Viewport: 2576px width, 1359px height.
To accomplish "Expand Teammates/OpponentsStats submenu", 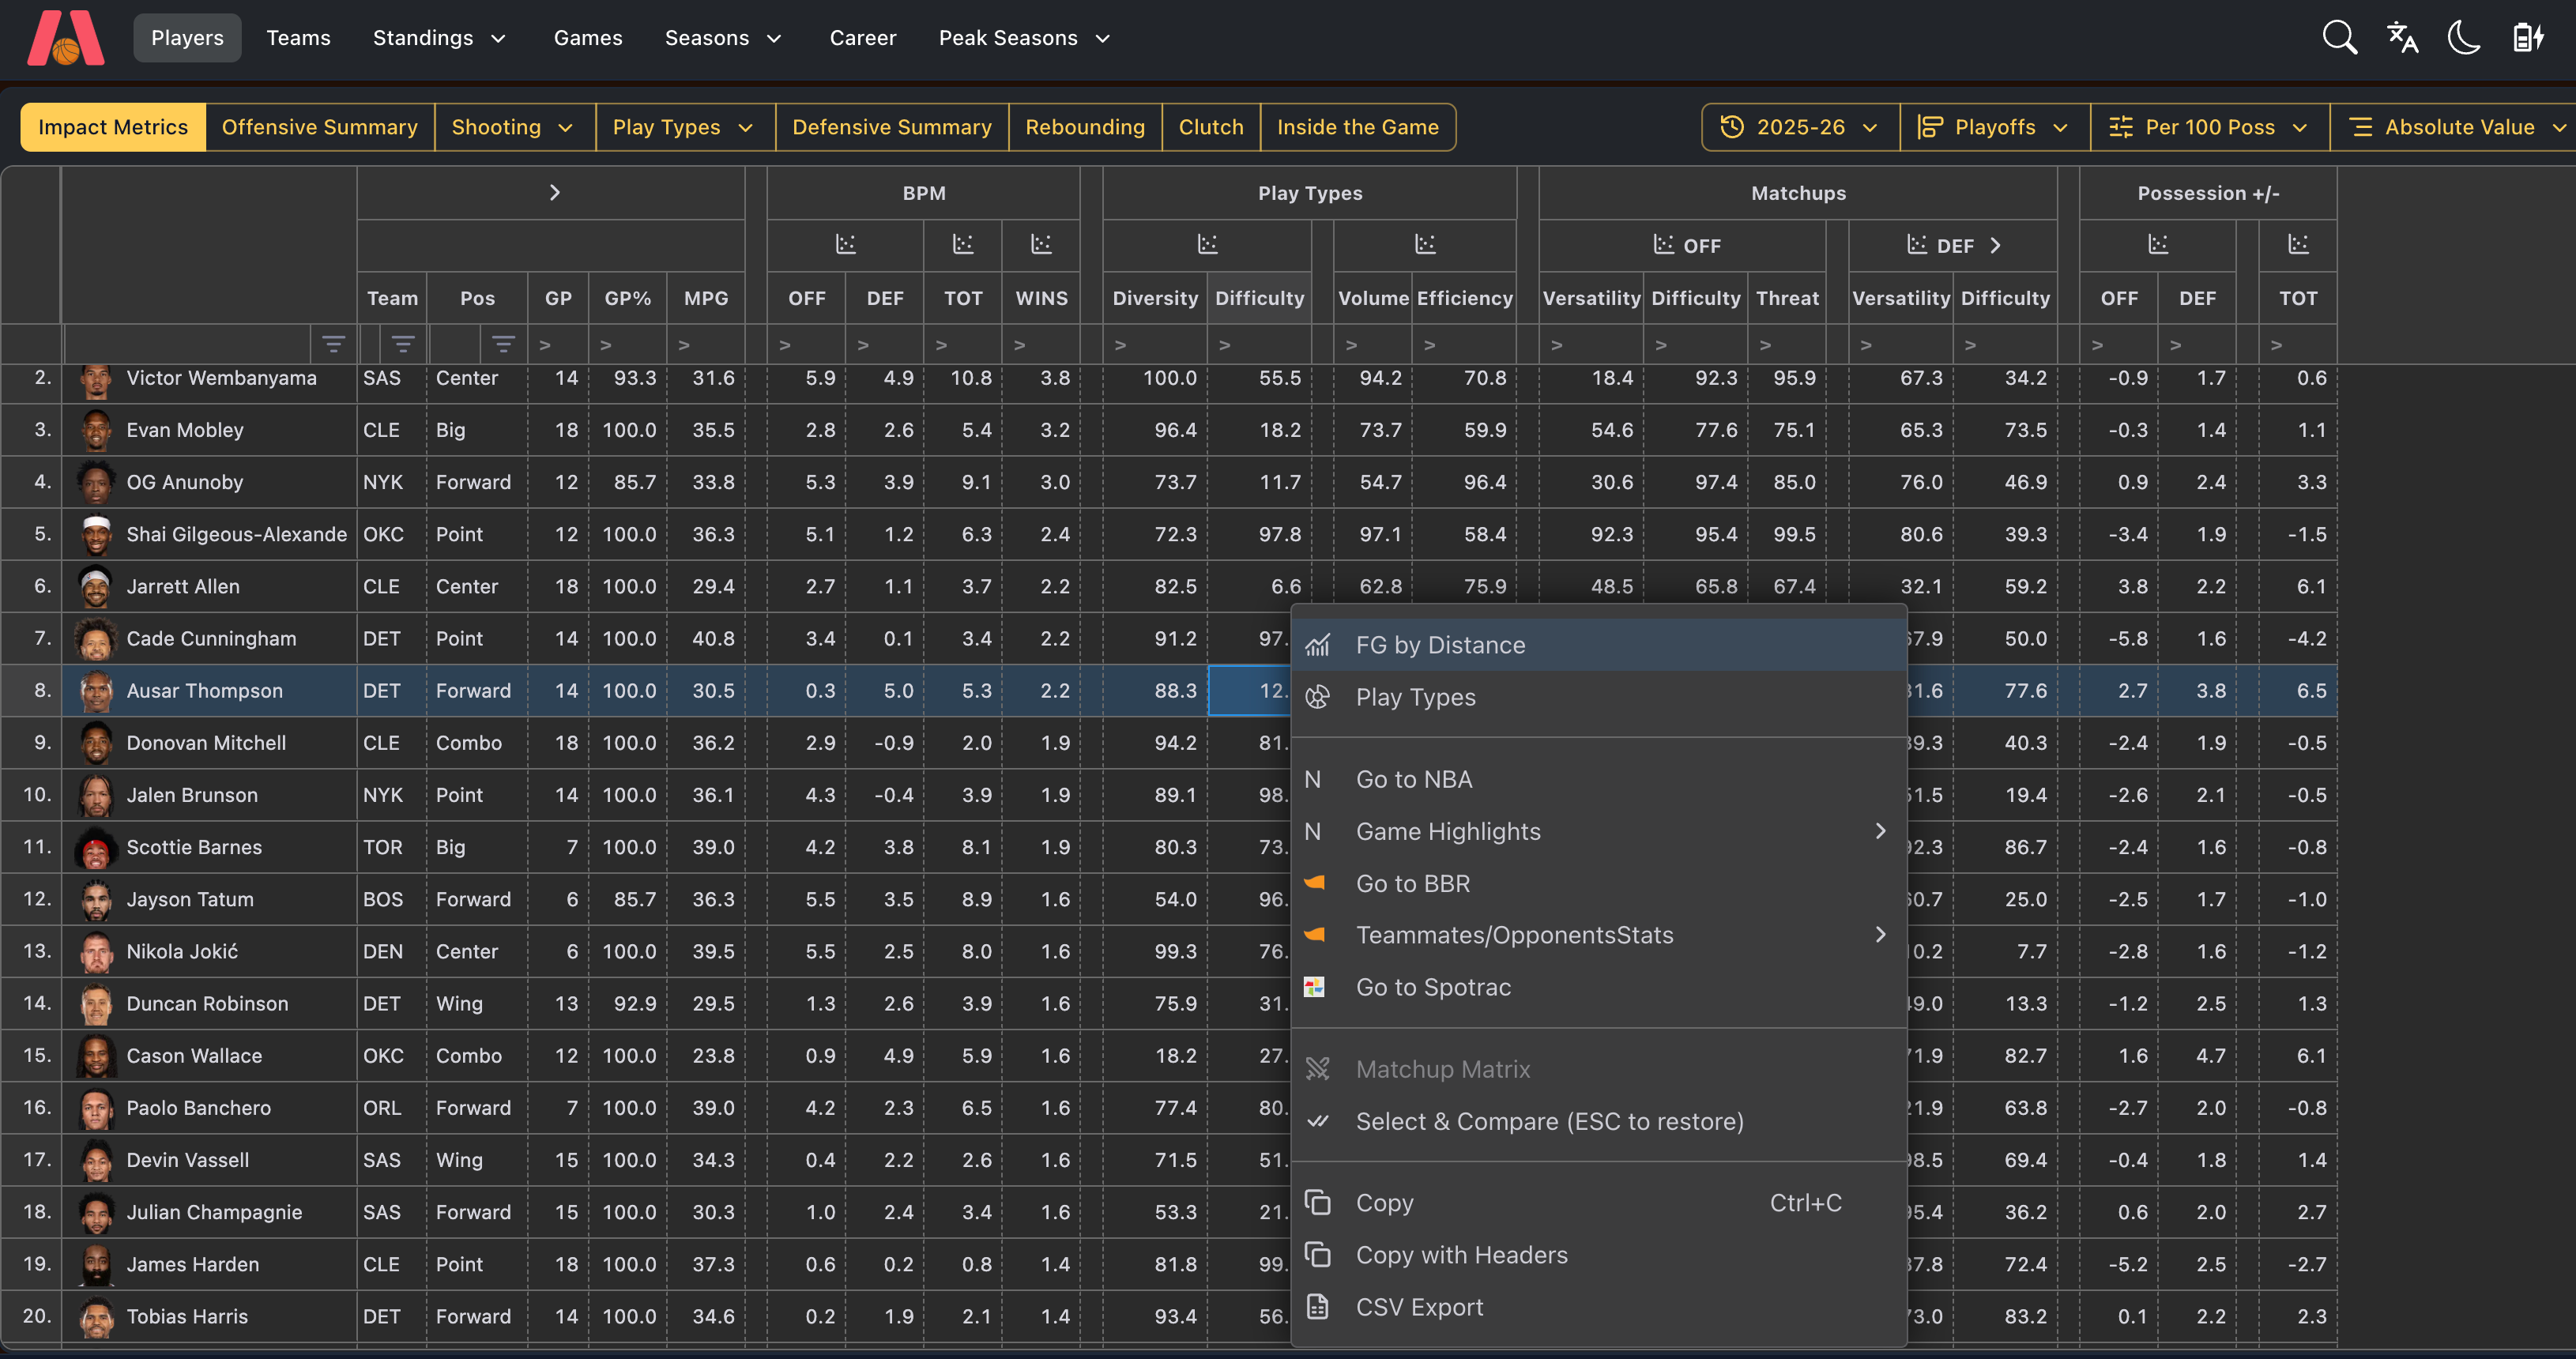I will [x=1880, y=934].
